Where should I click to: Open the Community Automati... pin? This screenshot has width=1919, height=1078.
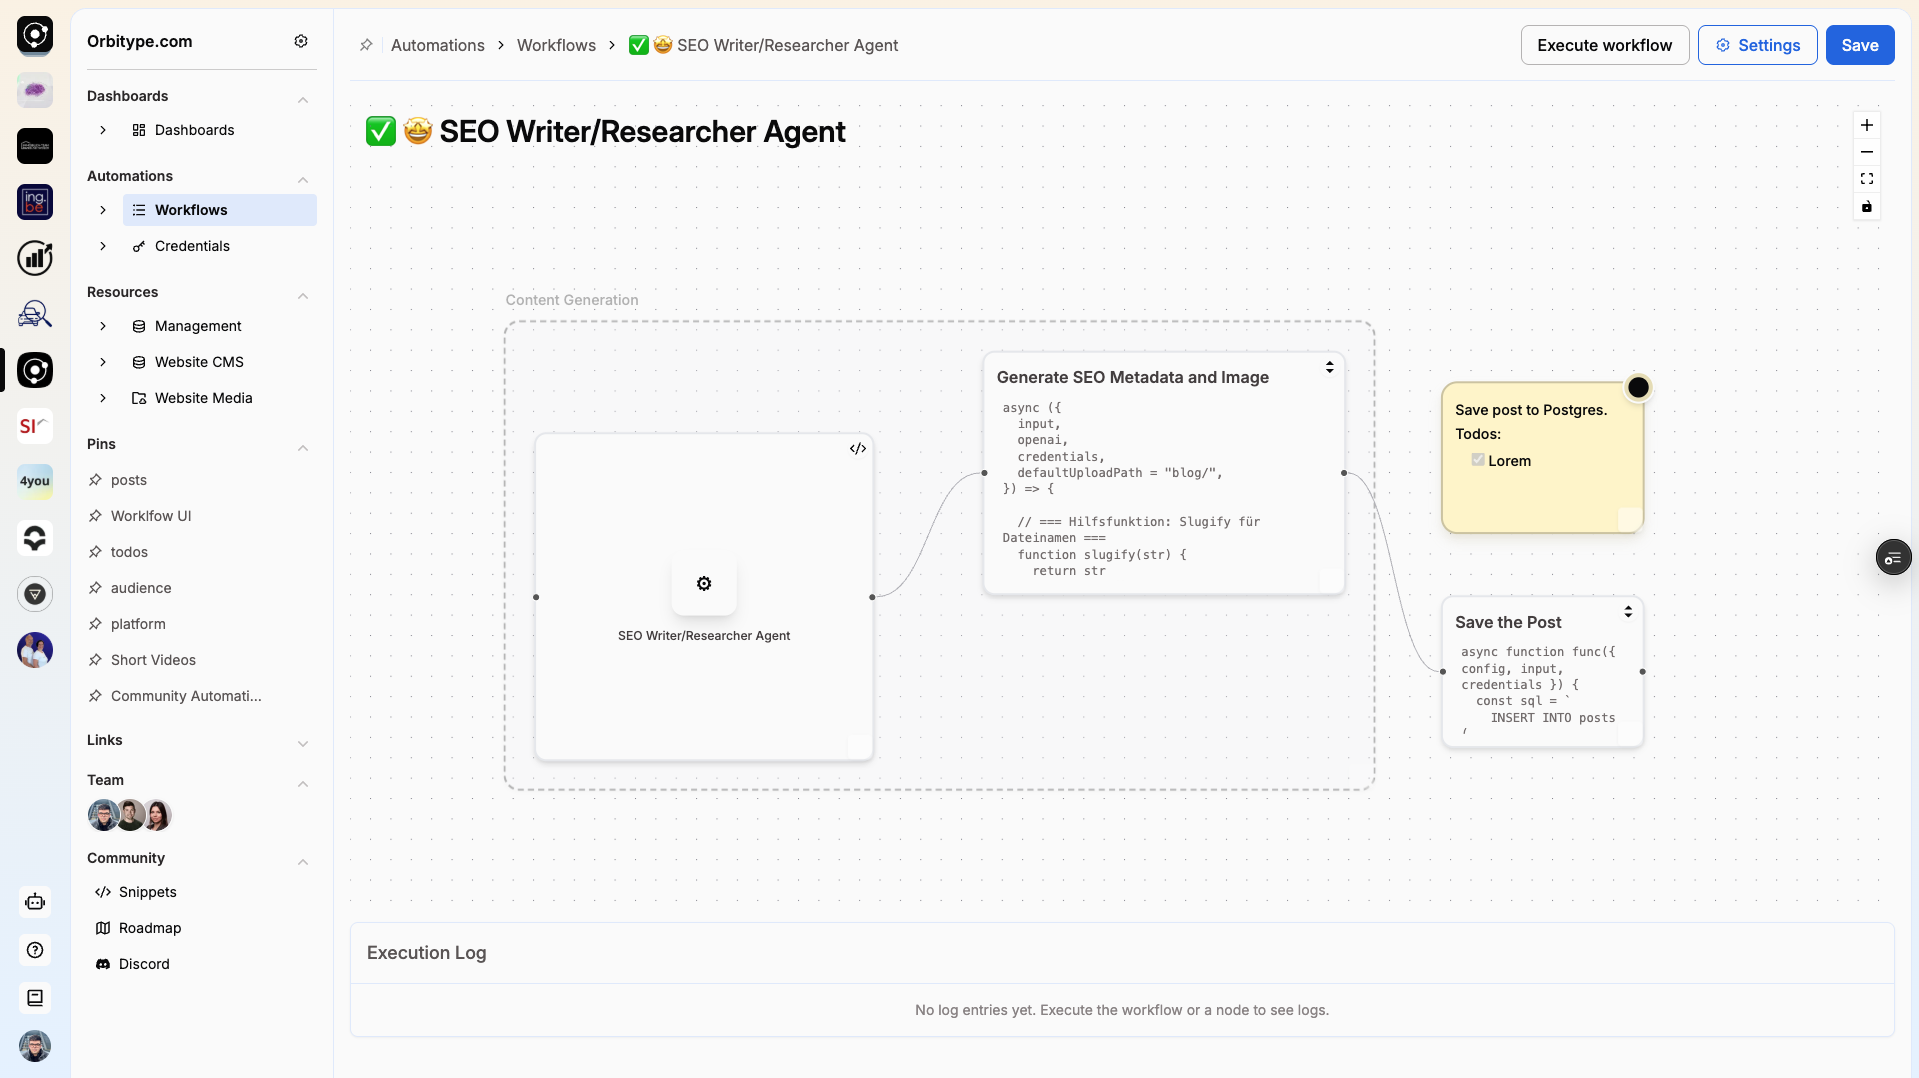click(186, 696)
